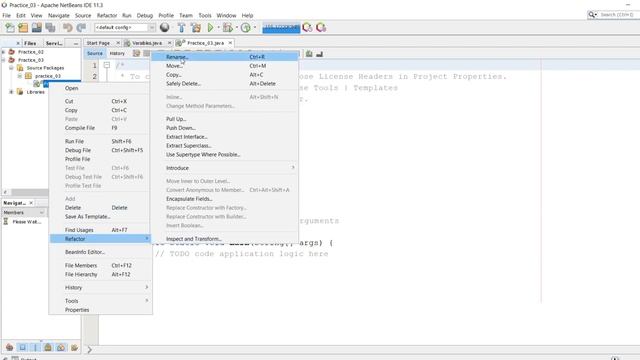Click the Open Project toolbar icon
Image resolution: width=640 pixels, height=360 pixels.
37,28
